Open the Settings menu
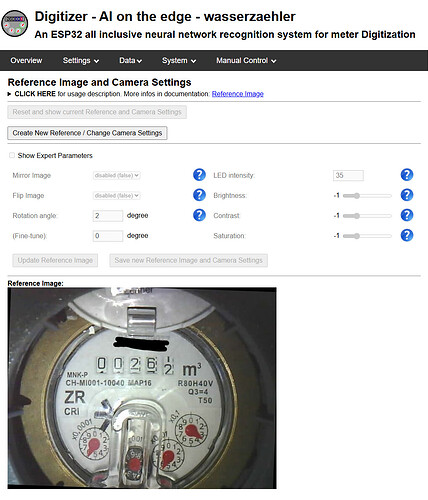 81,61
